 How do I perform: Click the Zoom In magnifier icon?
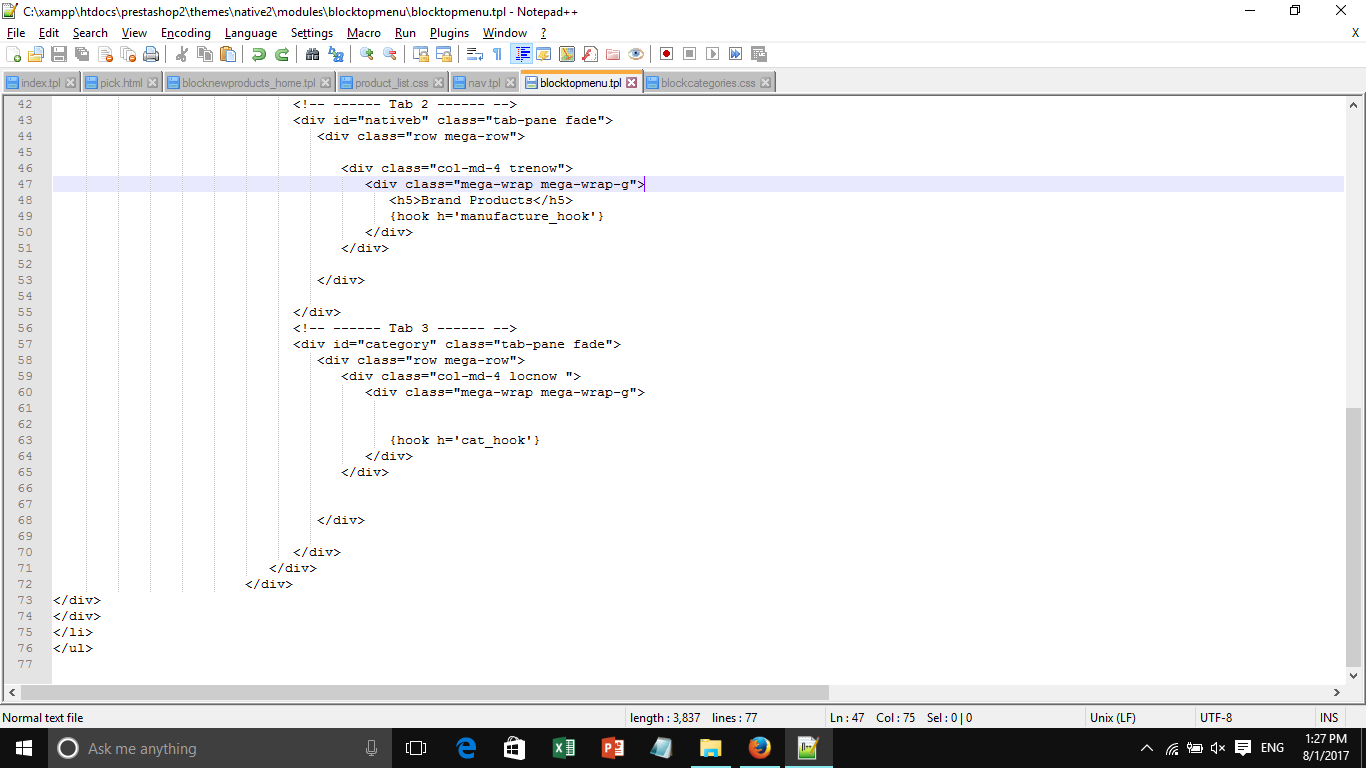coord(367,54)
